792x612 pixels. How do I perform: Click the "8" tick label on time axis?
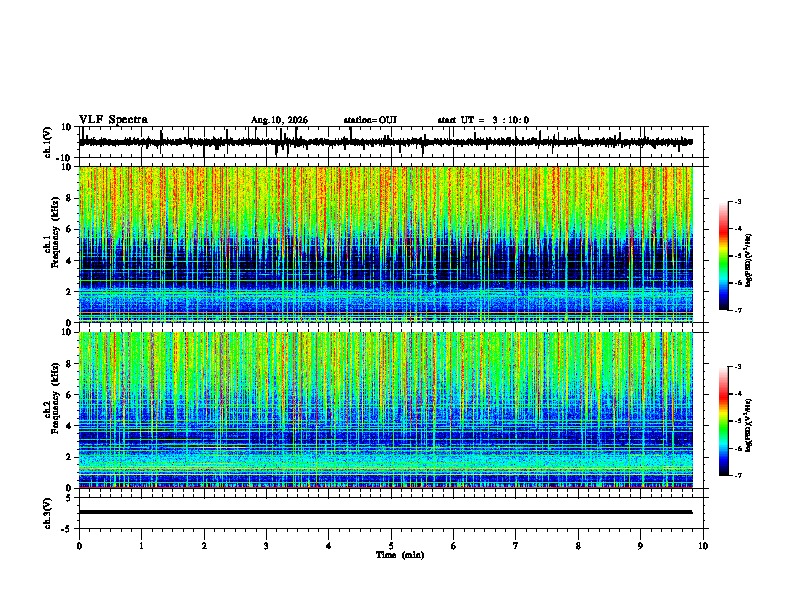578,546
